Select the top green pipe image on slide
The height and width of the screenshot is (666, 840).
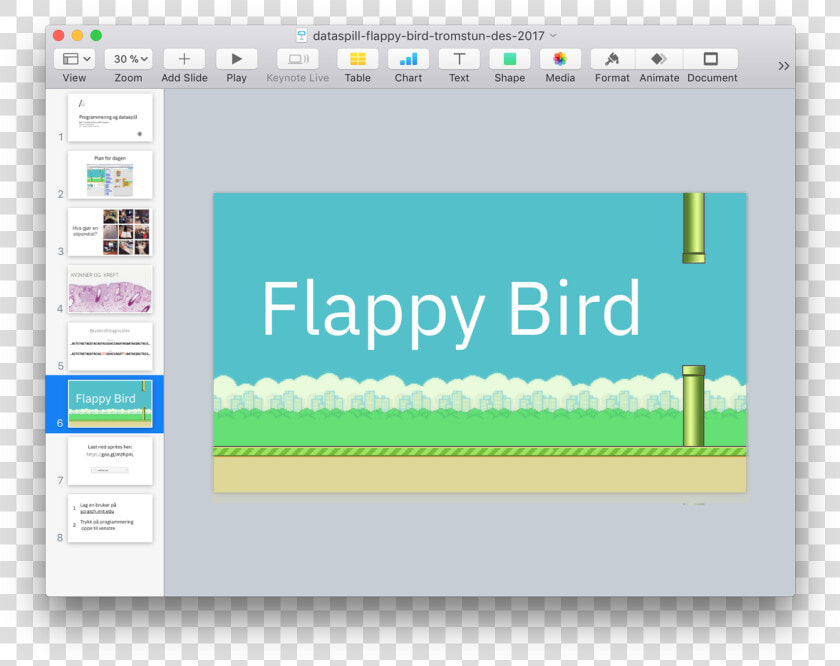click(693, 228)
